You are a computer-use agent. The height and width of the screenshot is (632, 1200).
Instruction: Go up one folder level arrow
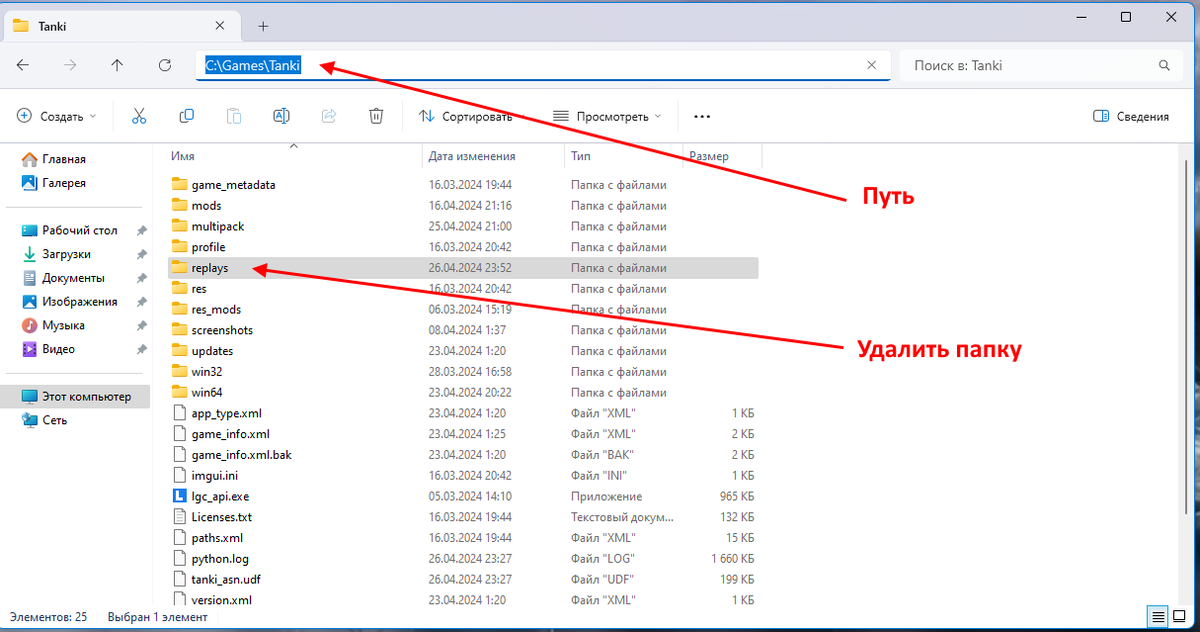click(x=117, y=65)
